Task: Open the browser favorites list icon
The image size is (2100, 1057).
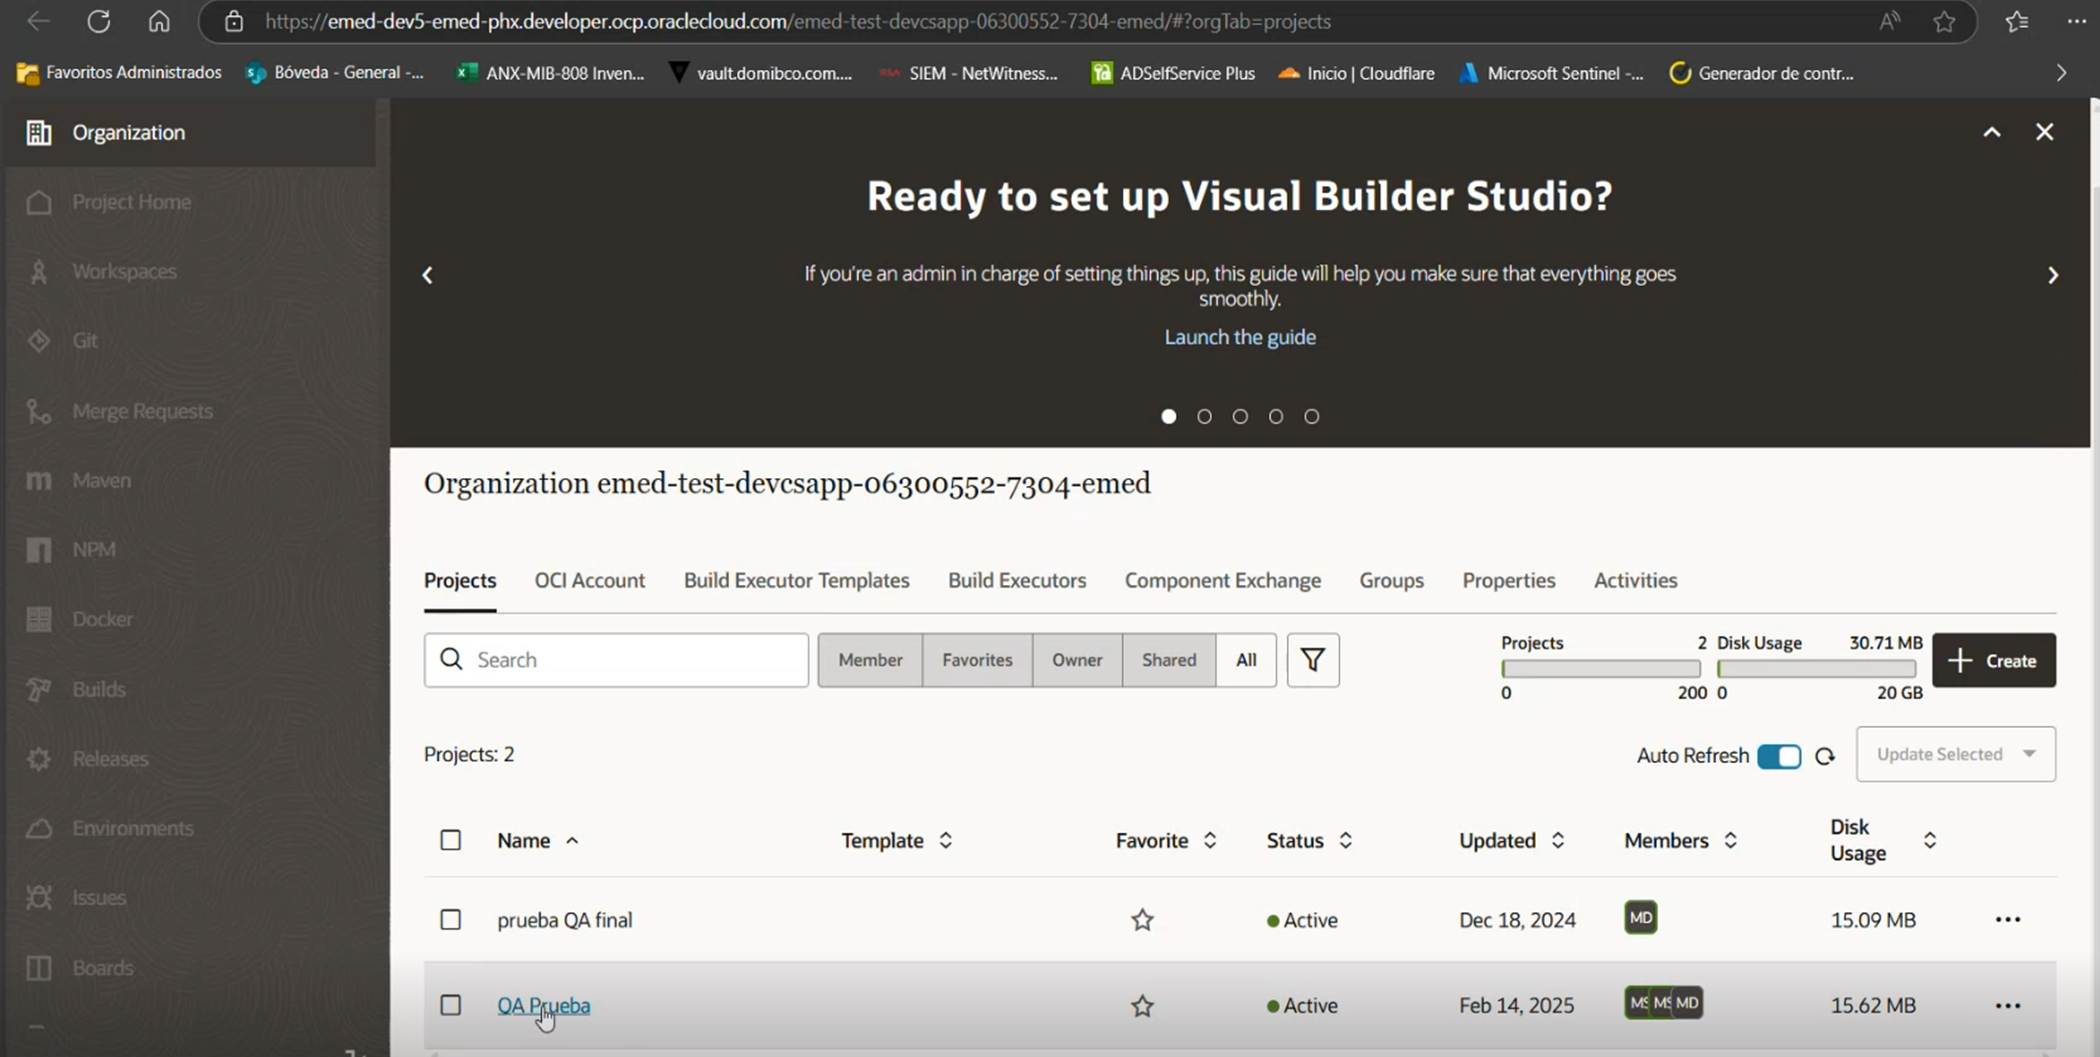Action: 2017,21
